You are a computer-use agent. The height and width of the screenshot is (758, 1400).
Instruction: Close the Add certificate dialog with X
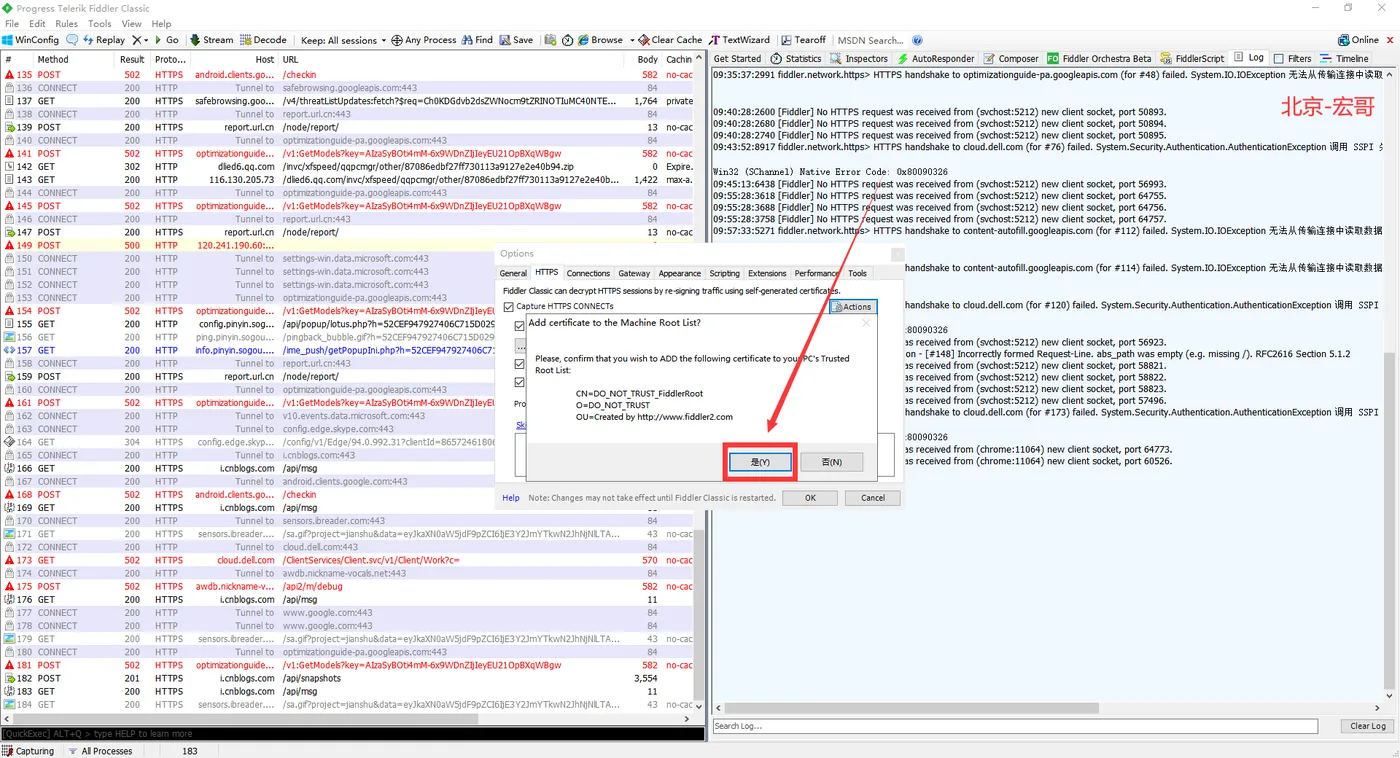click(866, 323)
